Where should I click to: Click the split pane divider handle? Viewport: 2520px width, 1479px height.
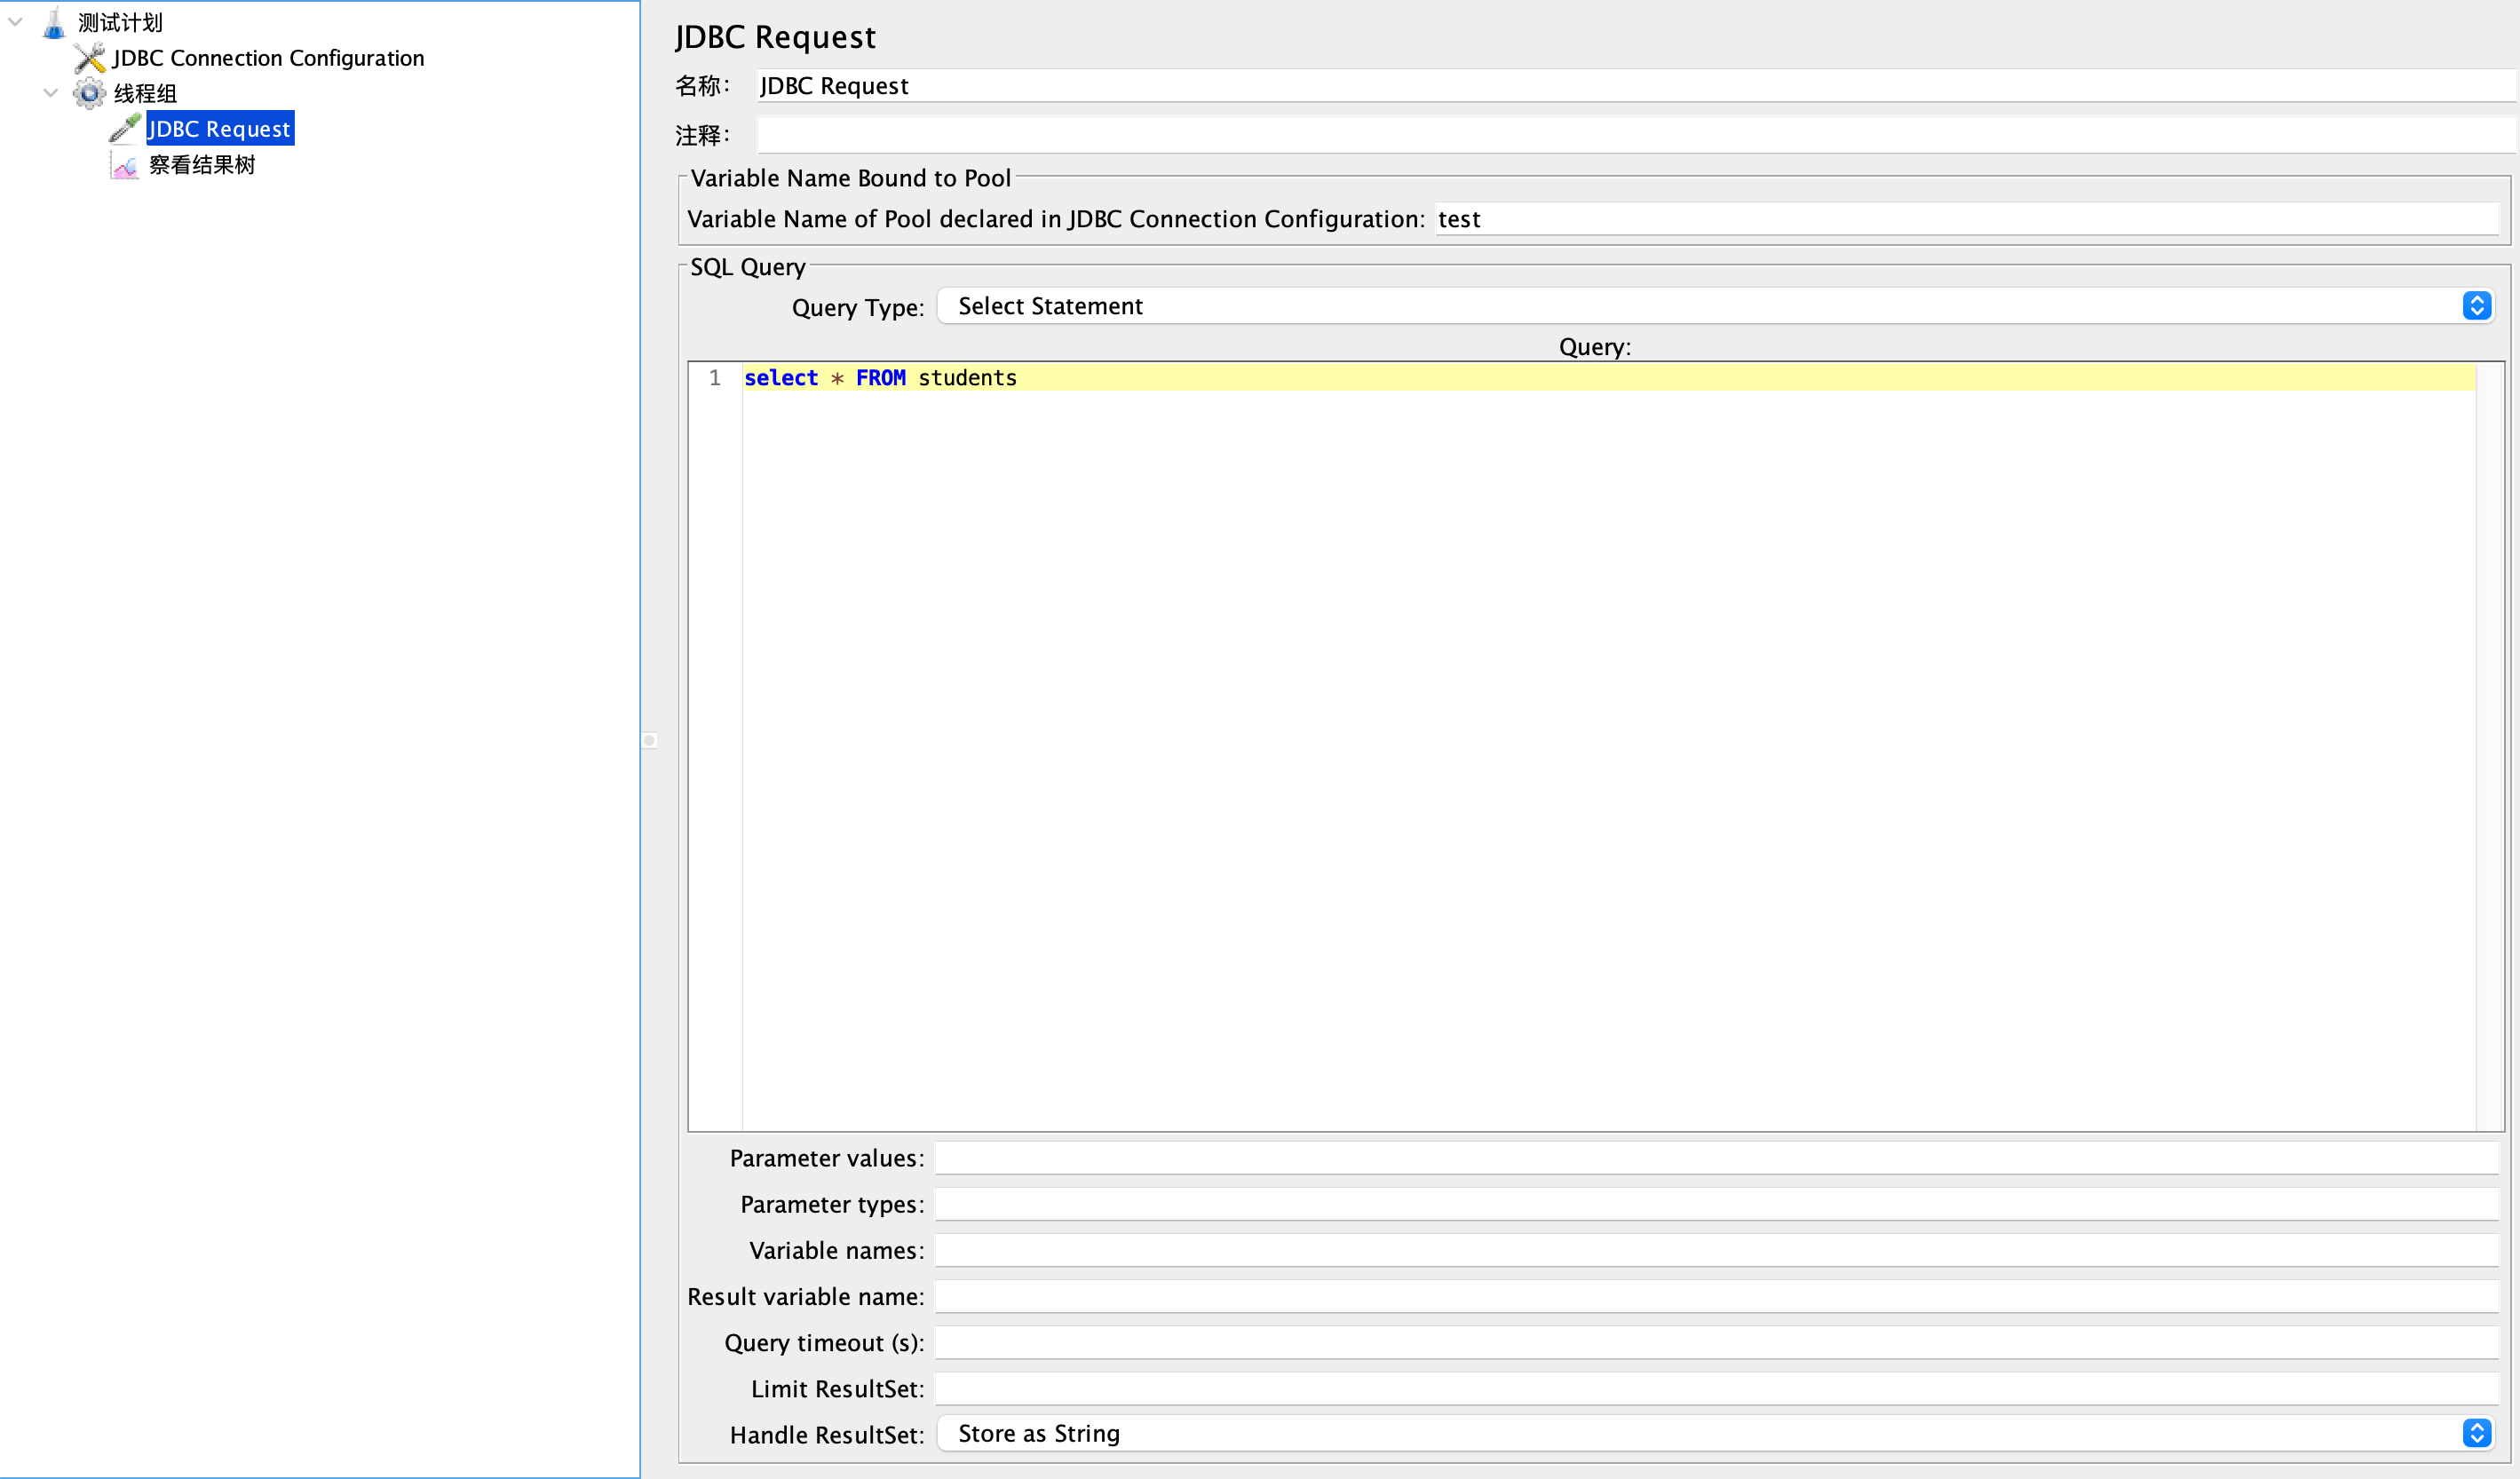tap(649, 740)
